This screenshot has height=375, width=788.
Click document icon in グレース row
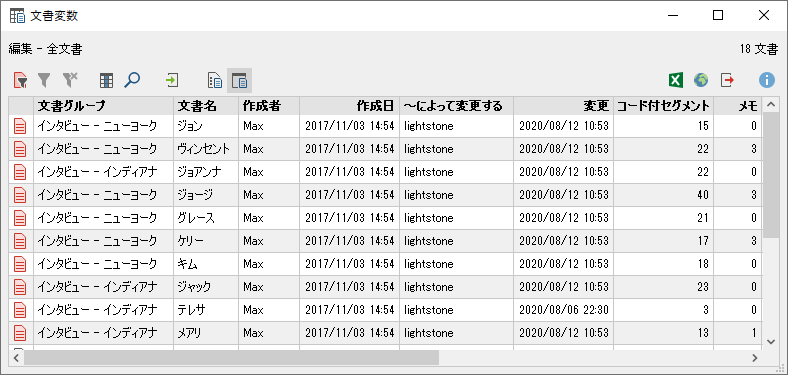tap(20, 218)
